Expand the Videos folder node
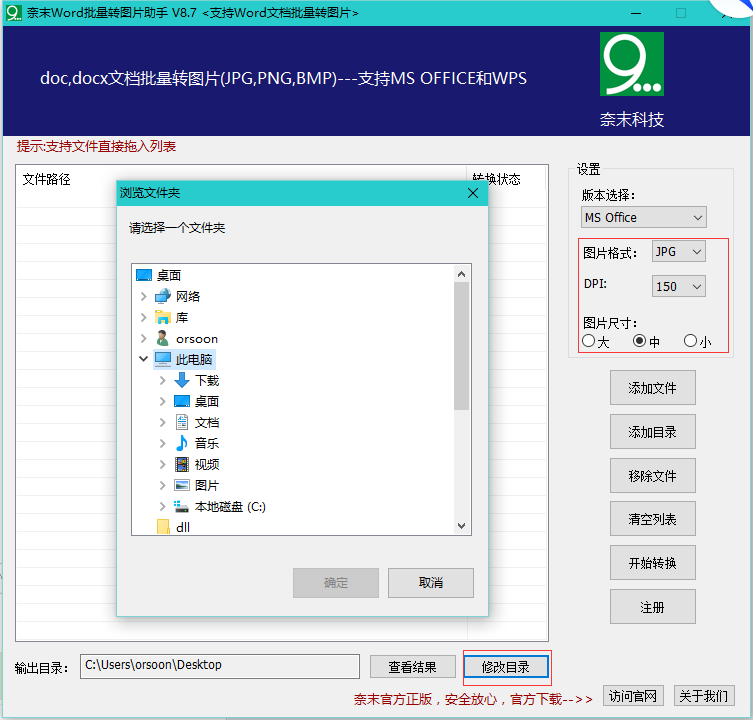 coord(163,464)
